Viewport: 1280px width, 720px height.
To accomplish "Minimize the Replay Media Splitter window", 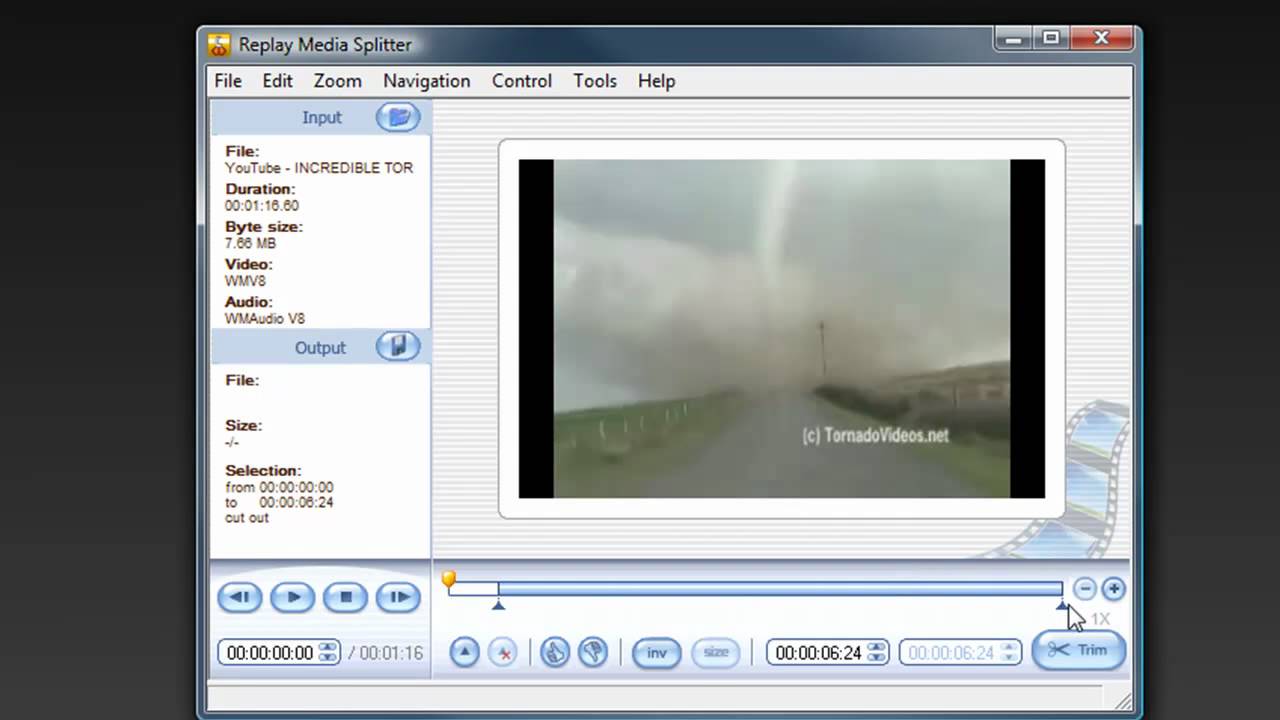I will [1015, 38].
